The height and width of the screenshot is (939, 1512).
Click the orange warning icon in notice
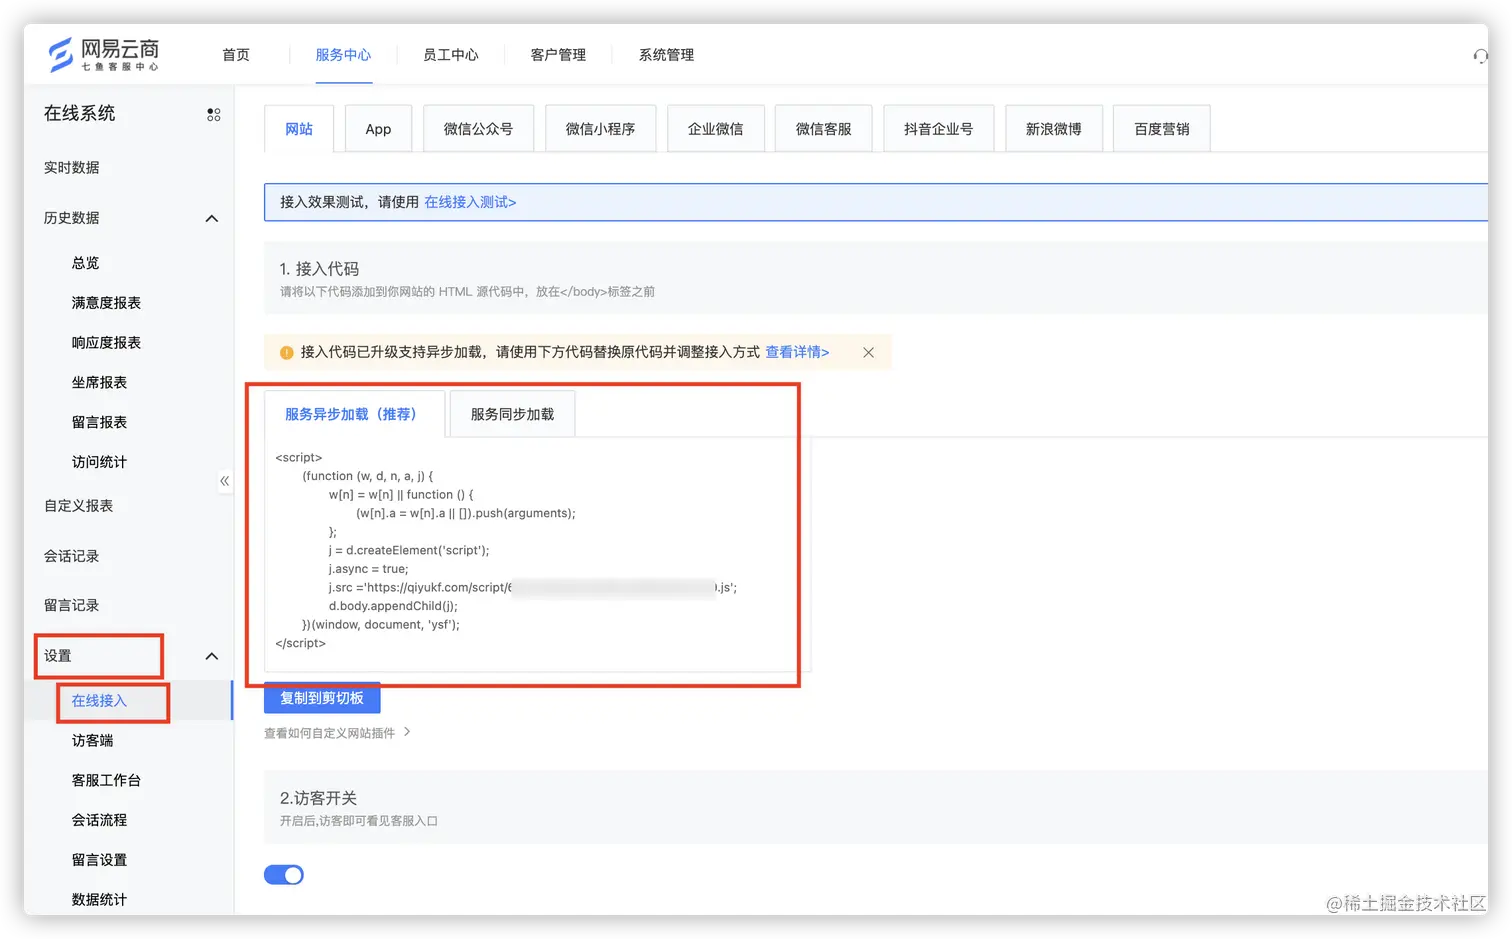pos(287,352)
